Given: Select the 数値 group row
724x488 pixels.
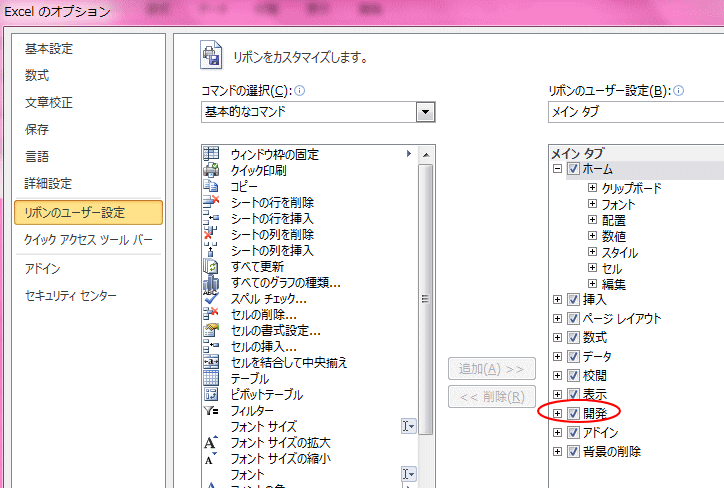Looking at the screenshot, I should [x=614, y=236].
